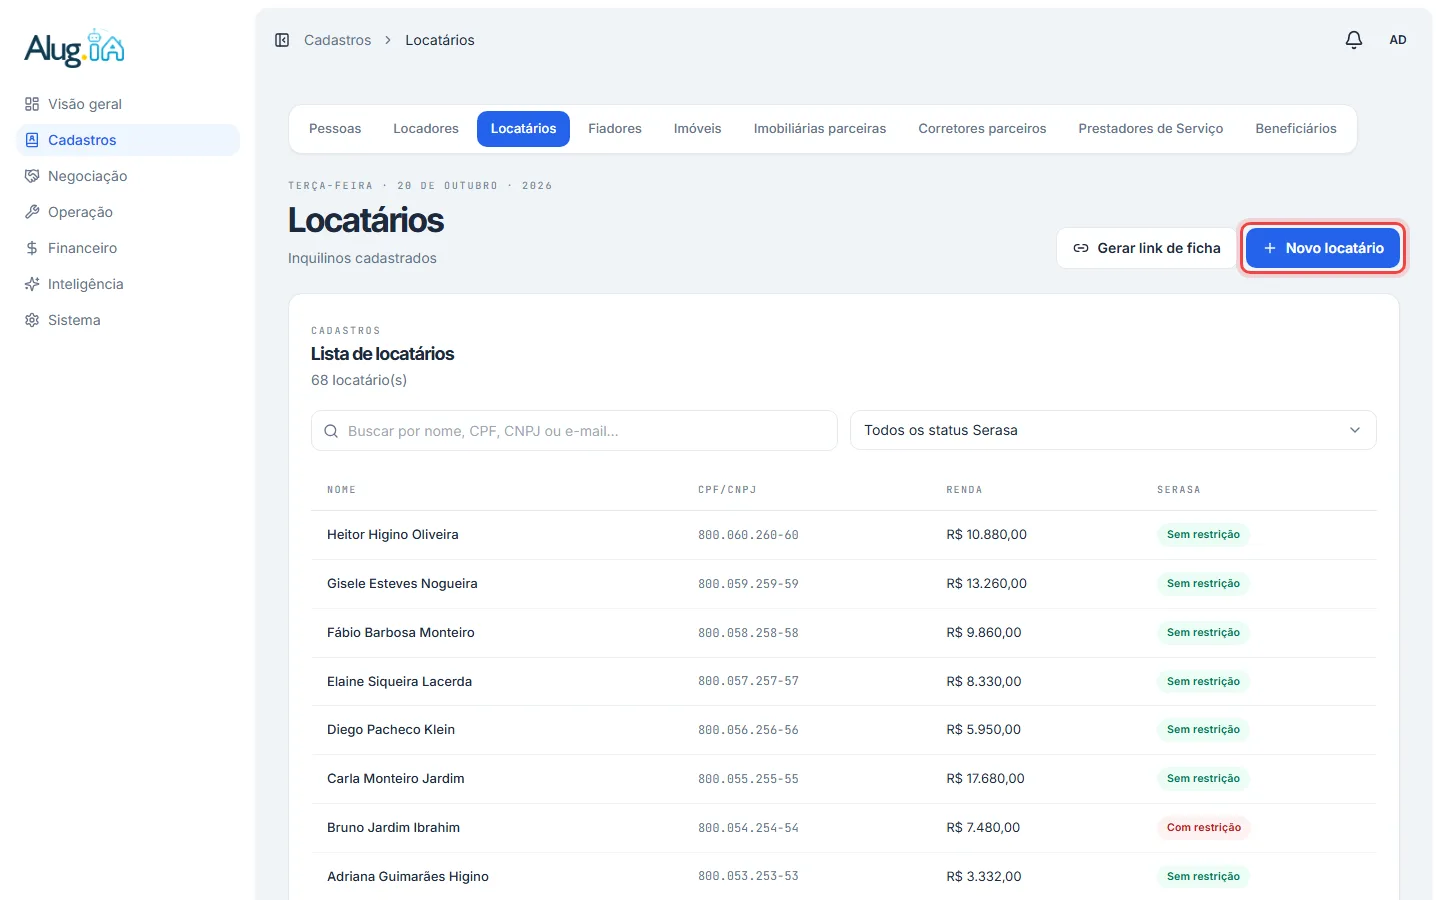The width and height of the screenshot is (1440, 900).
Task: Click Bruno Jardim Ibrahim's Com restrição badge
Action: pyautogui.click(x=1204, y=828)
